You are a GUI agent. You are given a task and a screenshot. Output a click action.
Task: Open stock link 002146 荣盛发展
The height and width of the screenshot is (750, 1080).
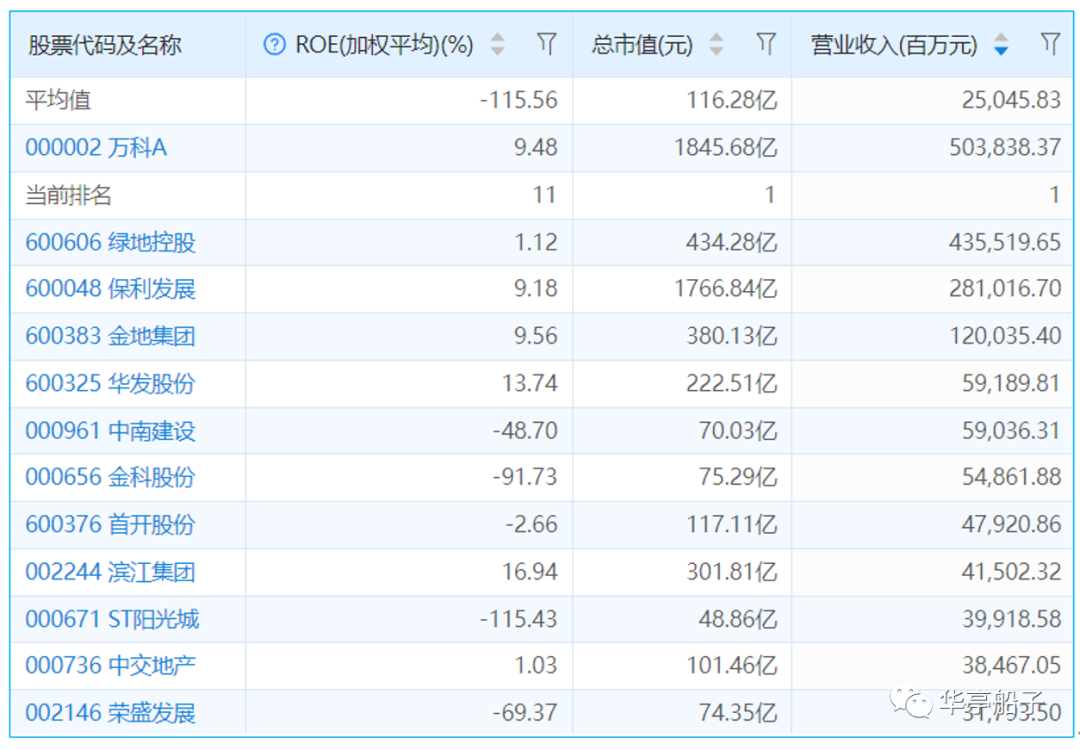click(x=110, y=712)
